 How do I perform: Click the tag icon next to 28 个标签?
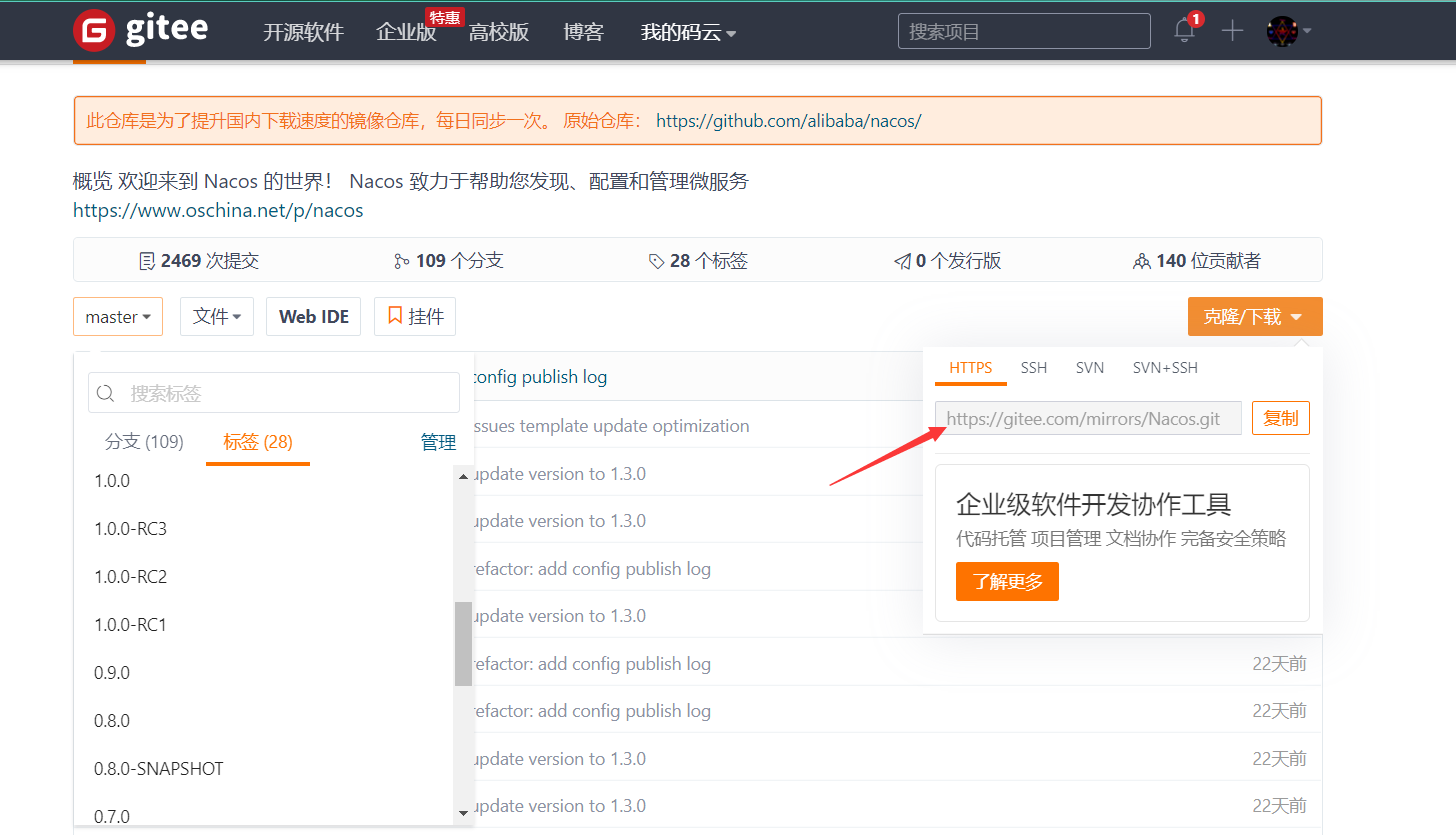pyautogui.click(x=656, y=260)
